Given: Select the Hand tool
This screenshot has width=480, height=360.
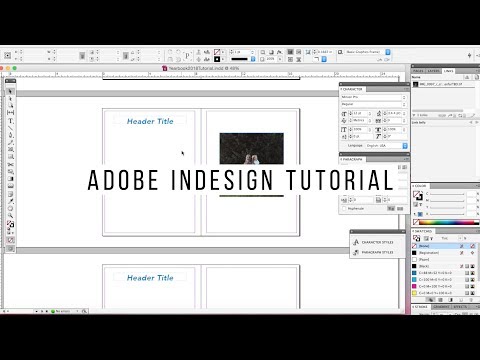Looking at the screenshot, I should (10, 208).
